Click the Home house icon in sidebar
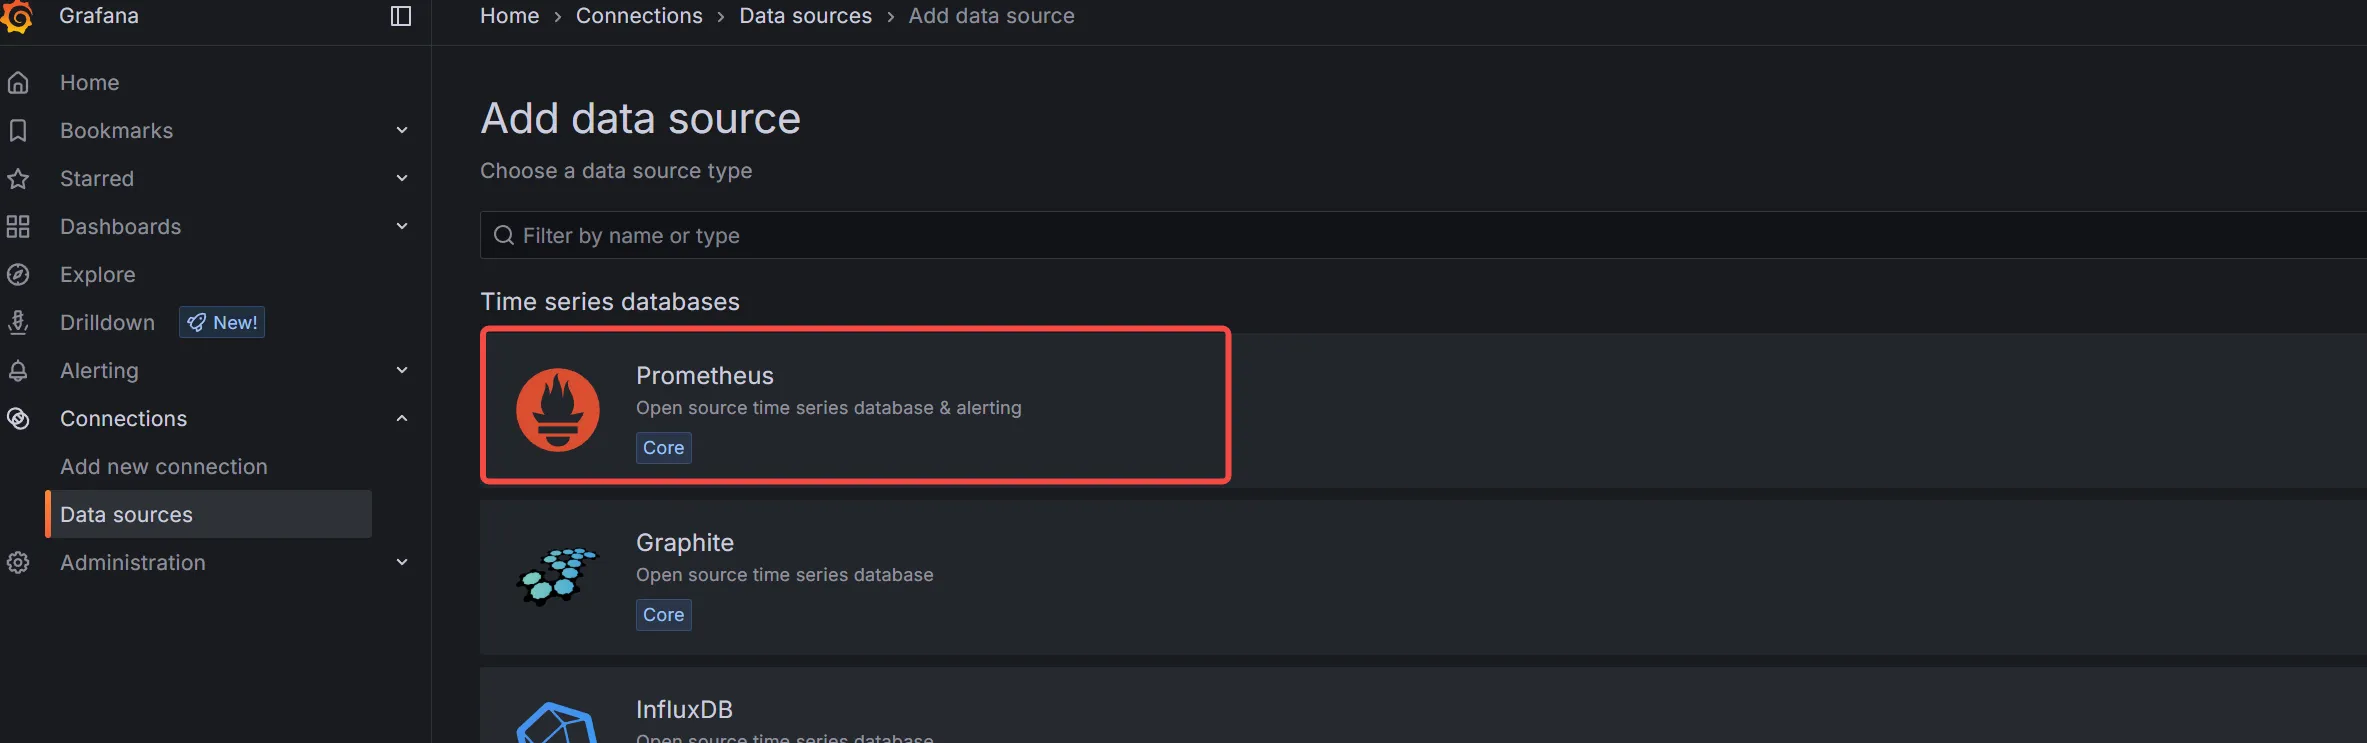Viewport: 2367px width, 743px height. coord(18,83)
